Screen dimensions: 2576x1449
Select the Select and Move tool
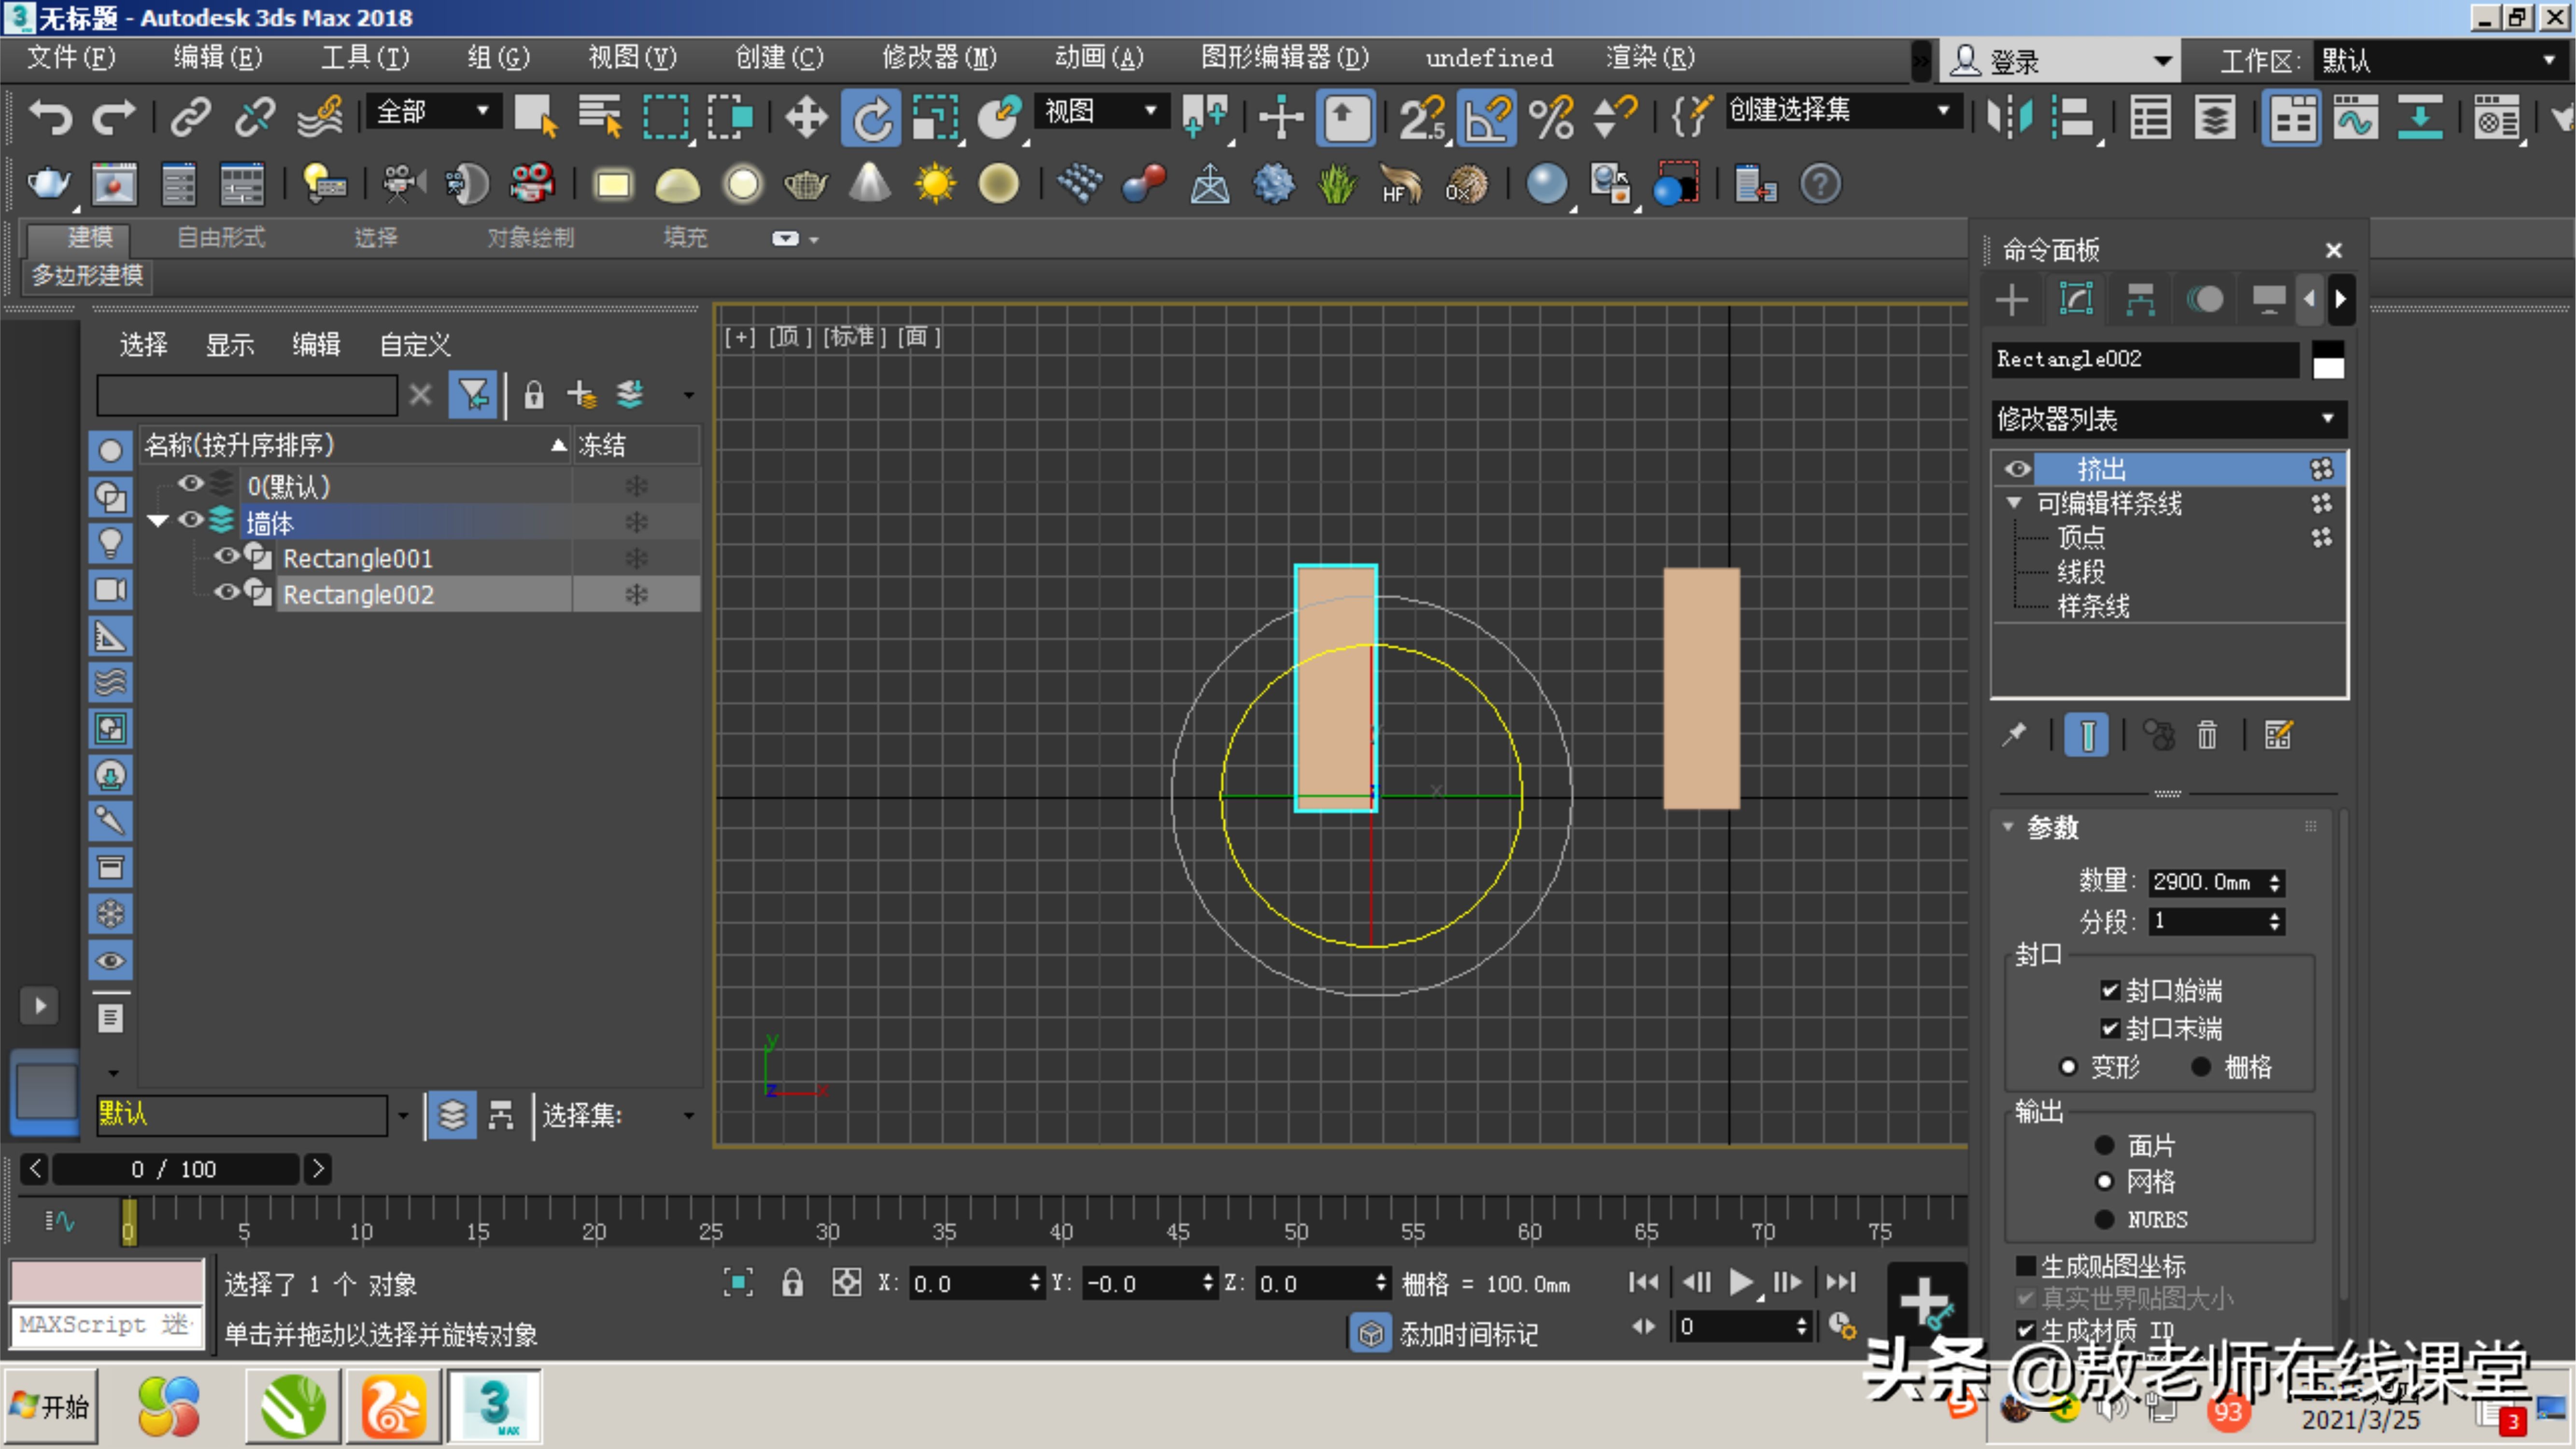[x=805, y=117]
